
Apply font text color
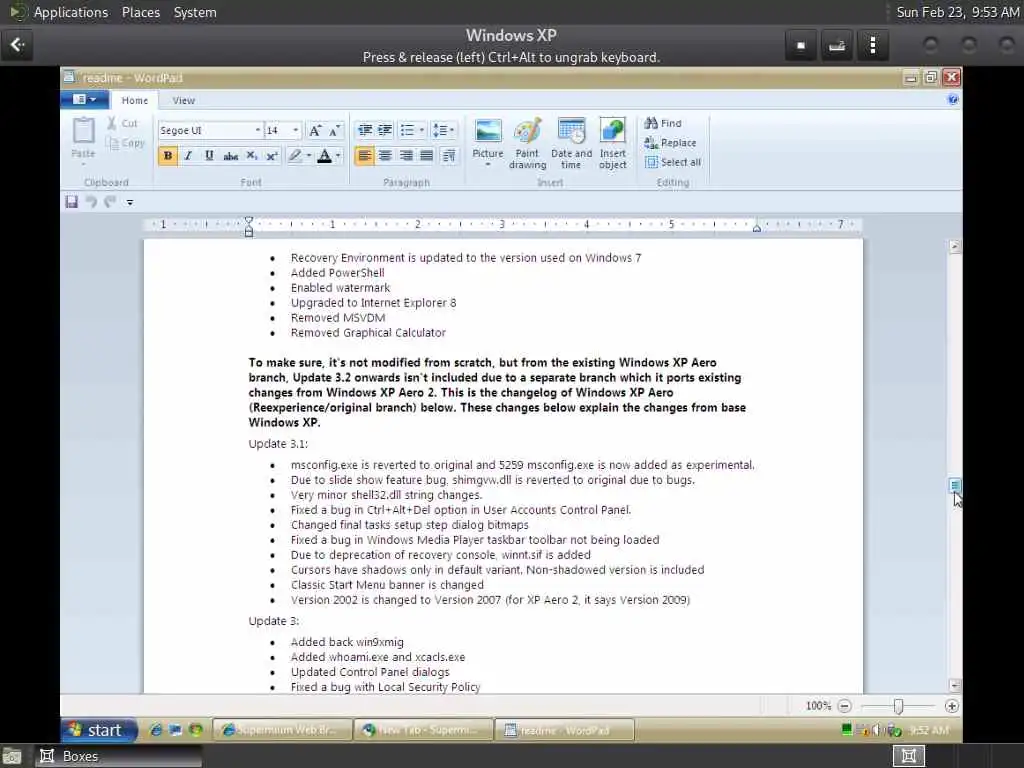tap(325, 156)
